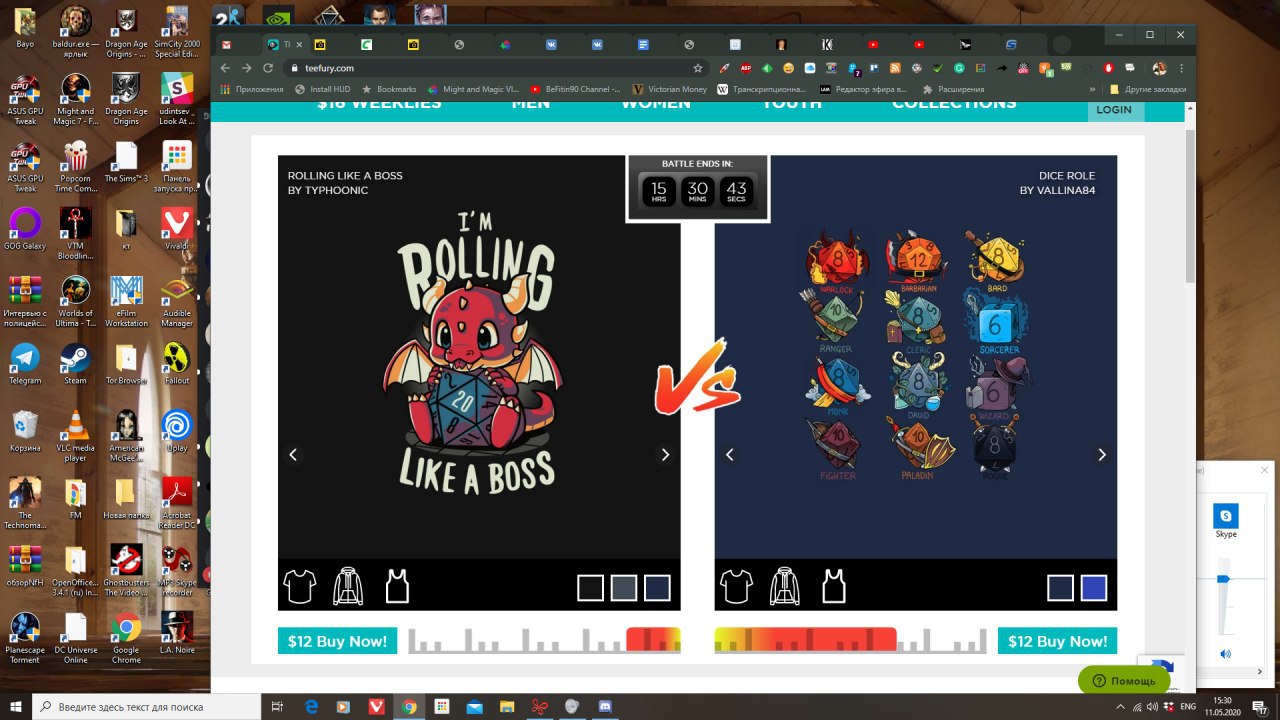Image resolution: width=1280 pixels, height=720 pixels.
Task: Switch to the Google Docs tab
Action: pyautogui.click(x=643, y=45)
